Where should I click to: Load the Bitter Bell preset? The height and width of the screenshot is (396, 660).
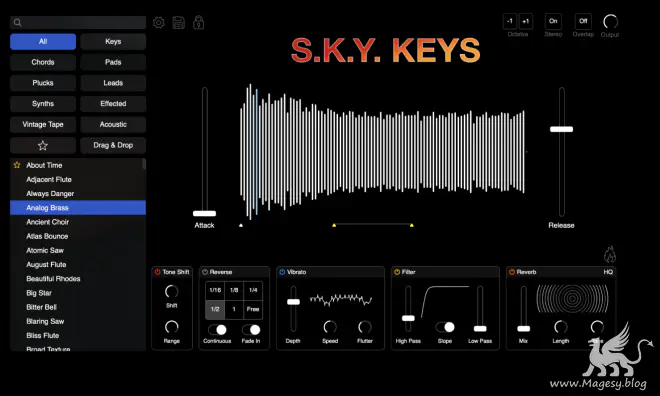point(78,307)
